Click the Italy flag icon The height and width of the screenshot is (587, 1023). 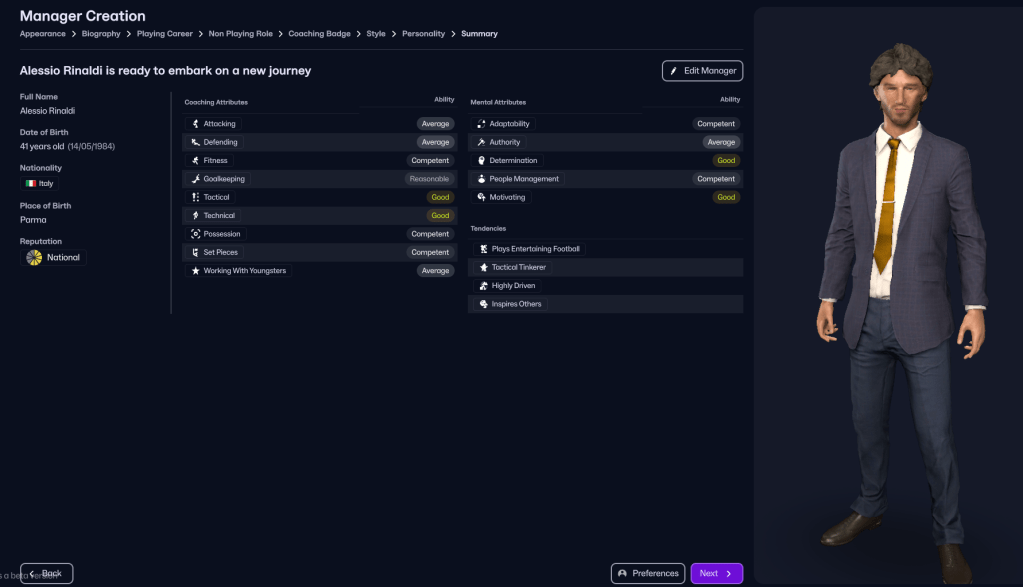[30, 184]
